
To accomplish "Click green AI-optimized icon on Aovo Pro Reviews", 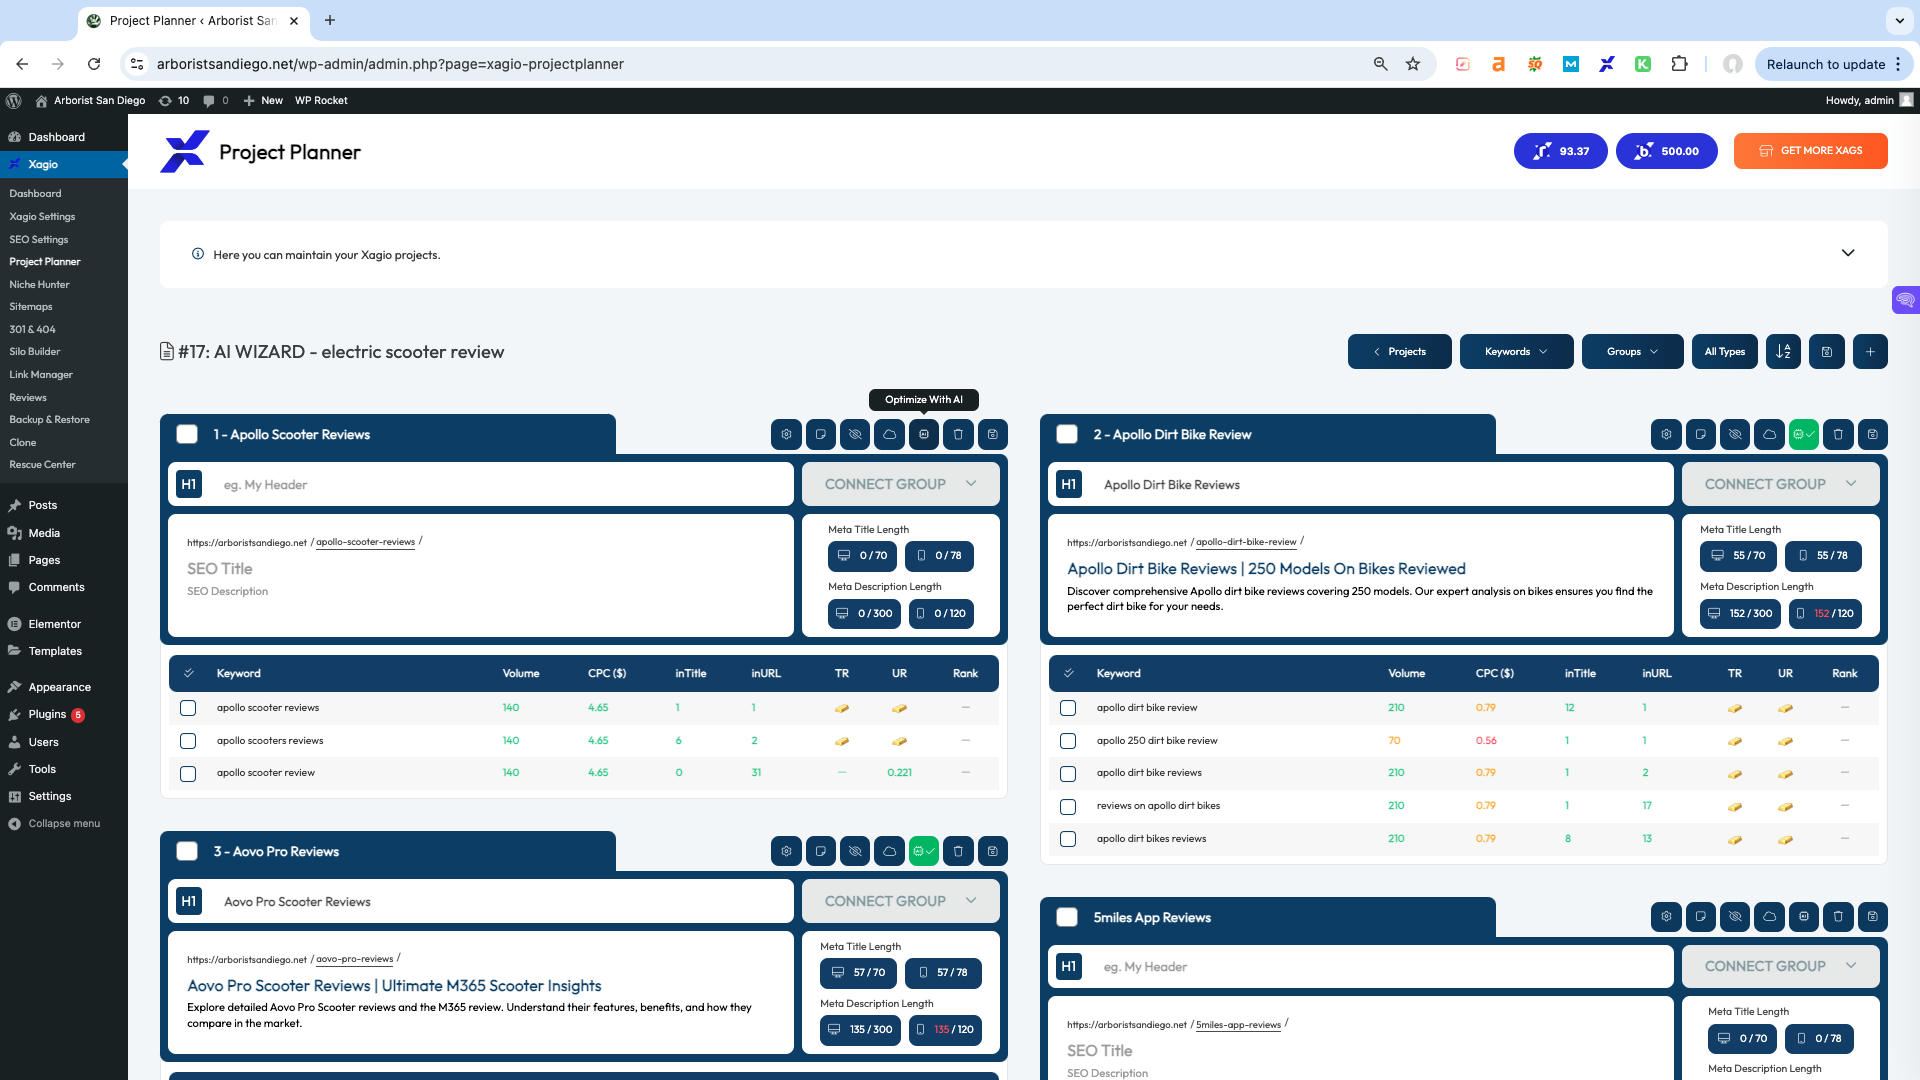I will pos(923,851).
